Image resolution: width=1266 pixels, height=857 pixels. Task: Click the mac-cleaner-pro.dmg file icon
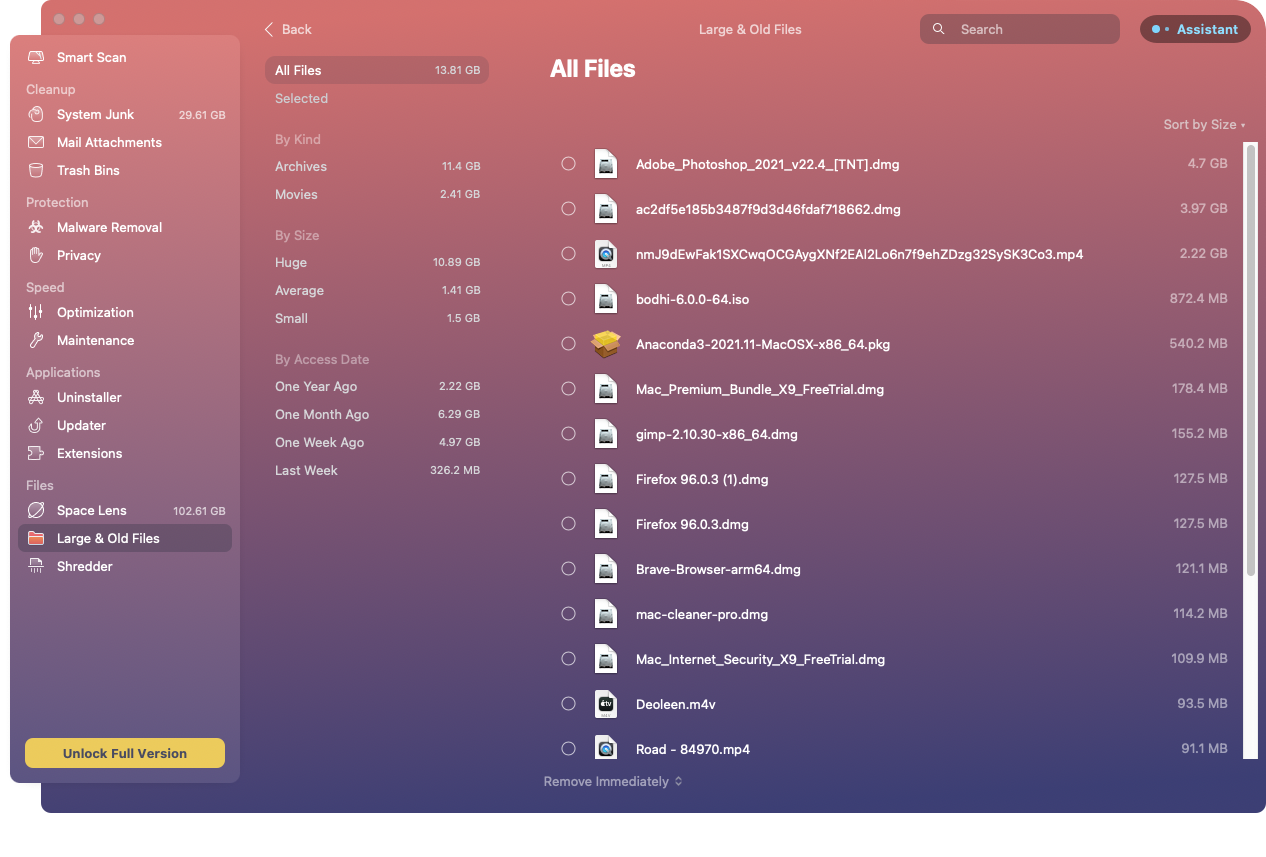coord(606,614)
